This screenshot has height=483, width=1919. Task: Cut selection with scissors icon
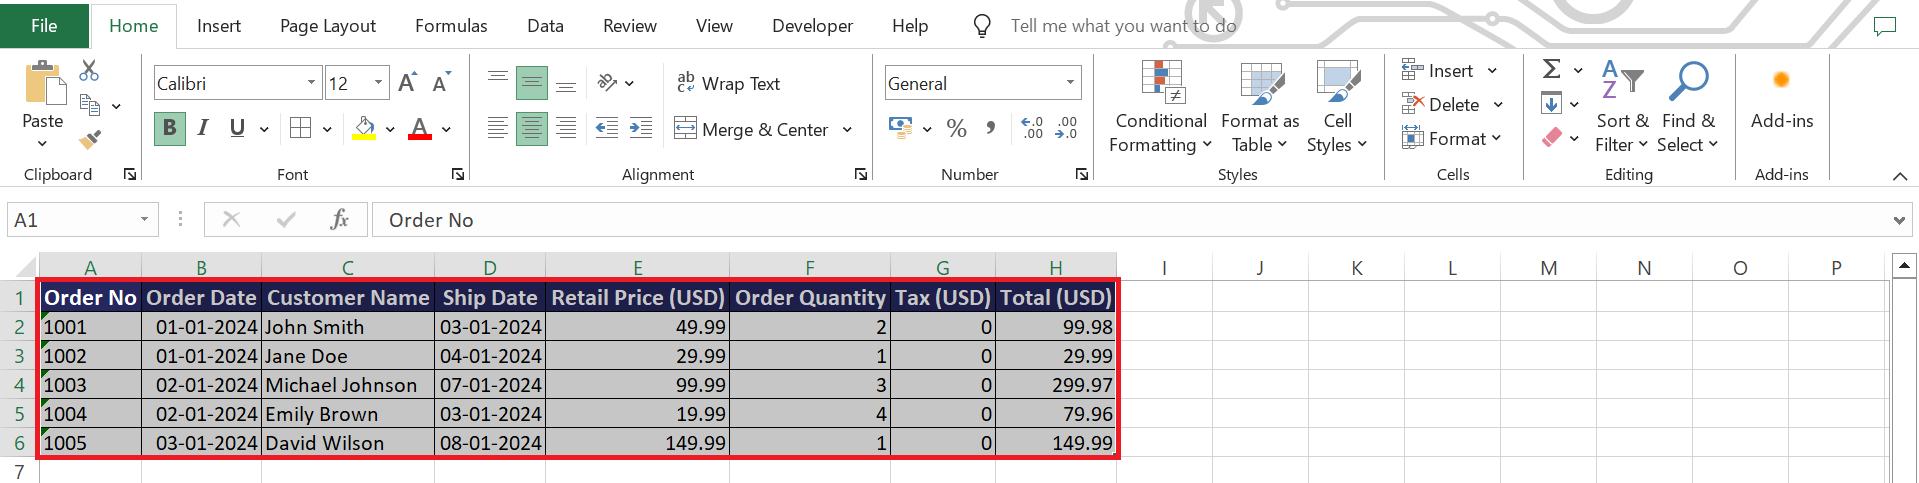click(x=89, y=71)
